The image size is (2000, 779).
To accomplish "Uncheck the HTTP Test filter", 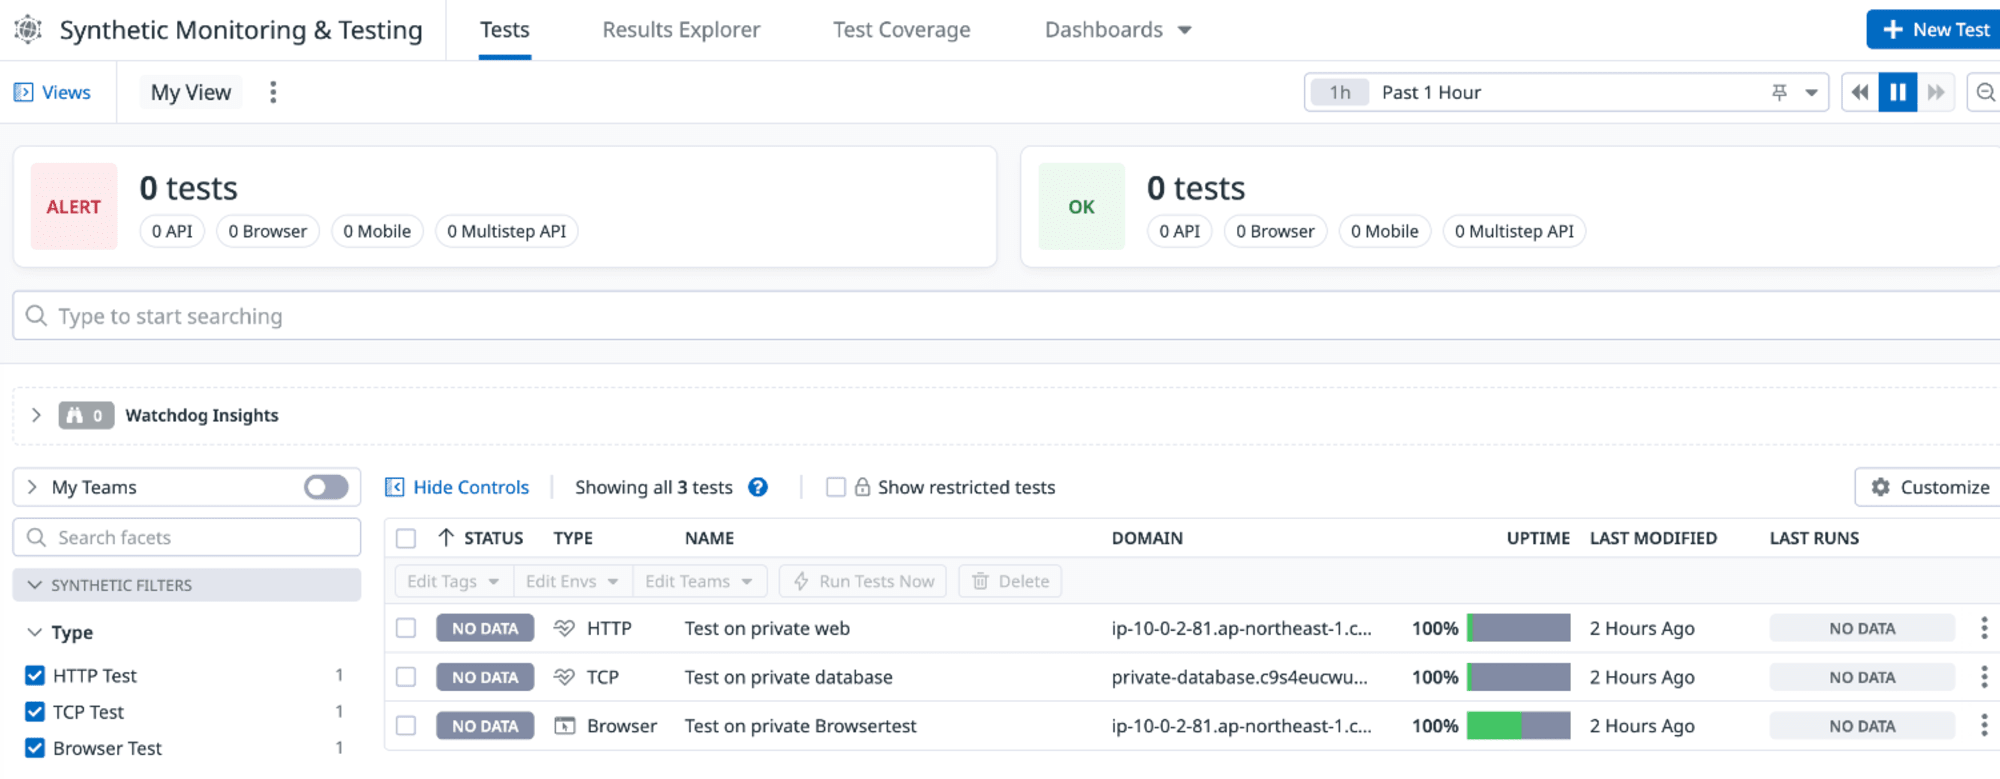I will pos(35,676).
